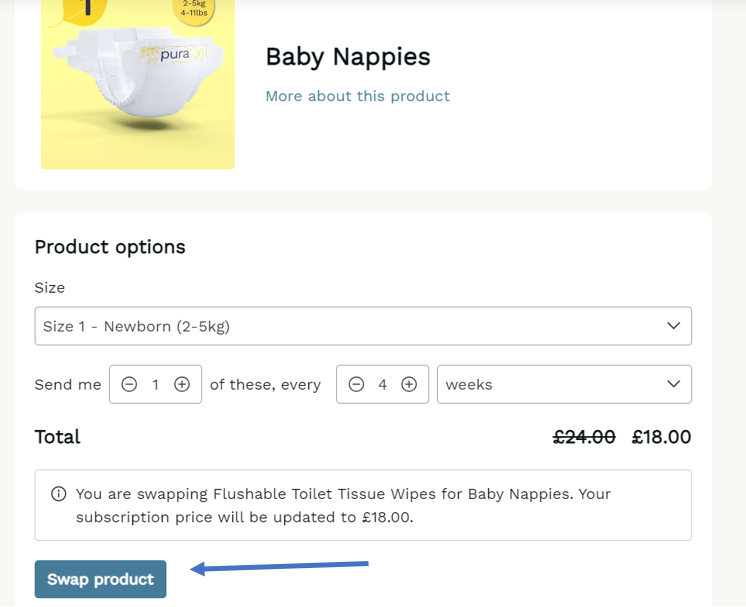Click the Swap product button
Screen dimensions: 746x607
pyautogui.click(x=100, y=579)
